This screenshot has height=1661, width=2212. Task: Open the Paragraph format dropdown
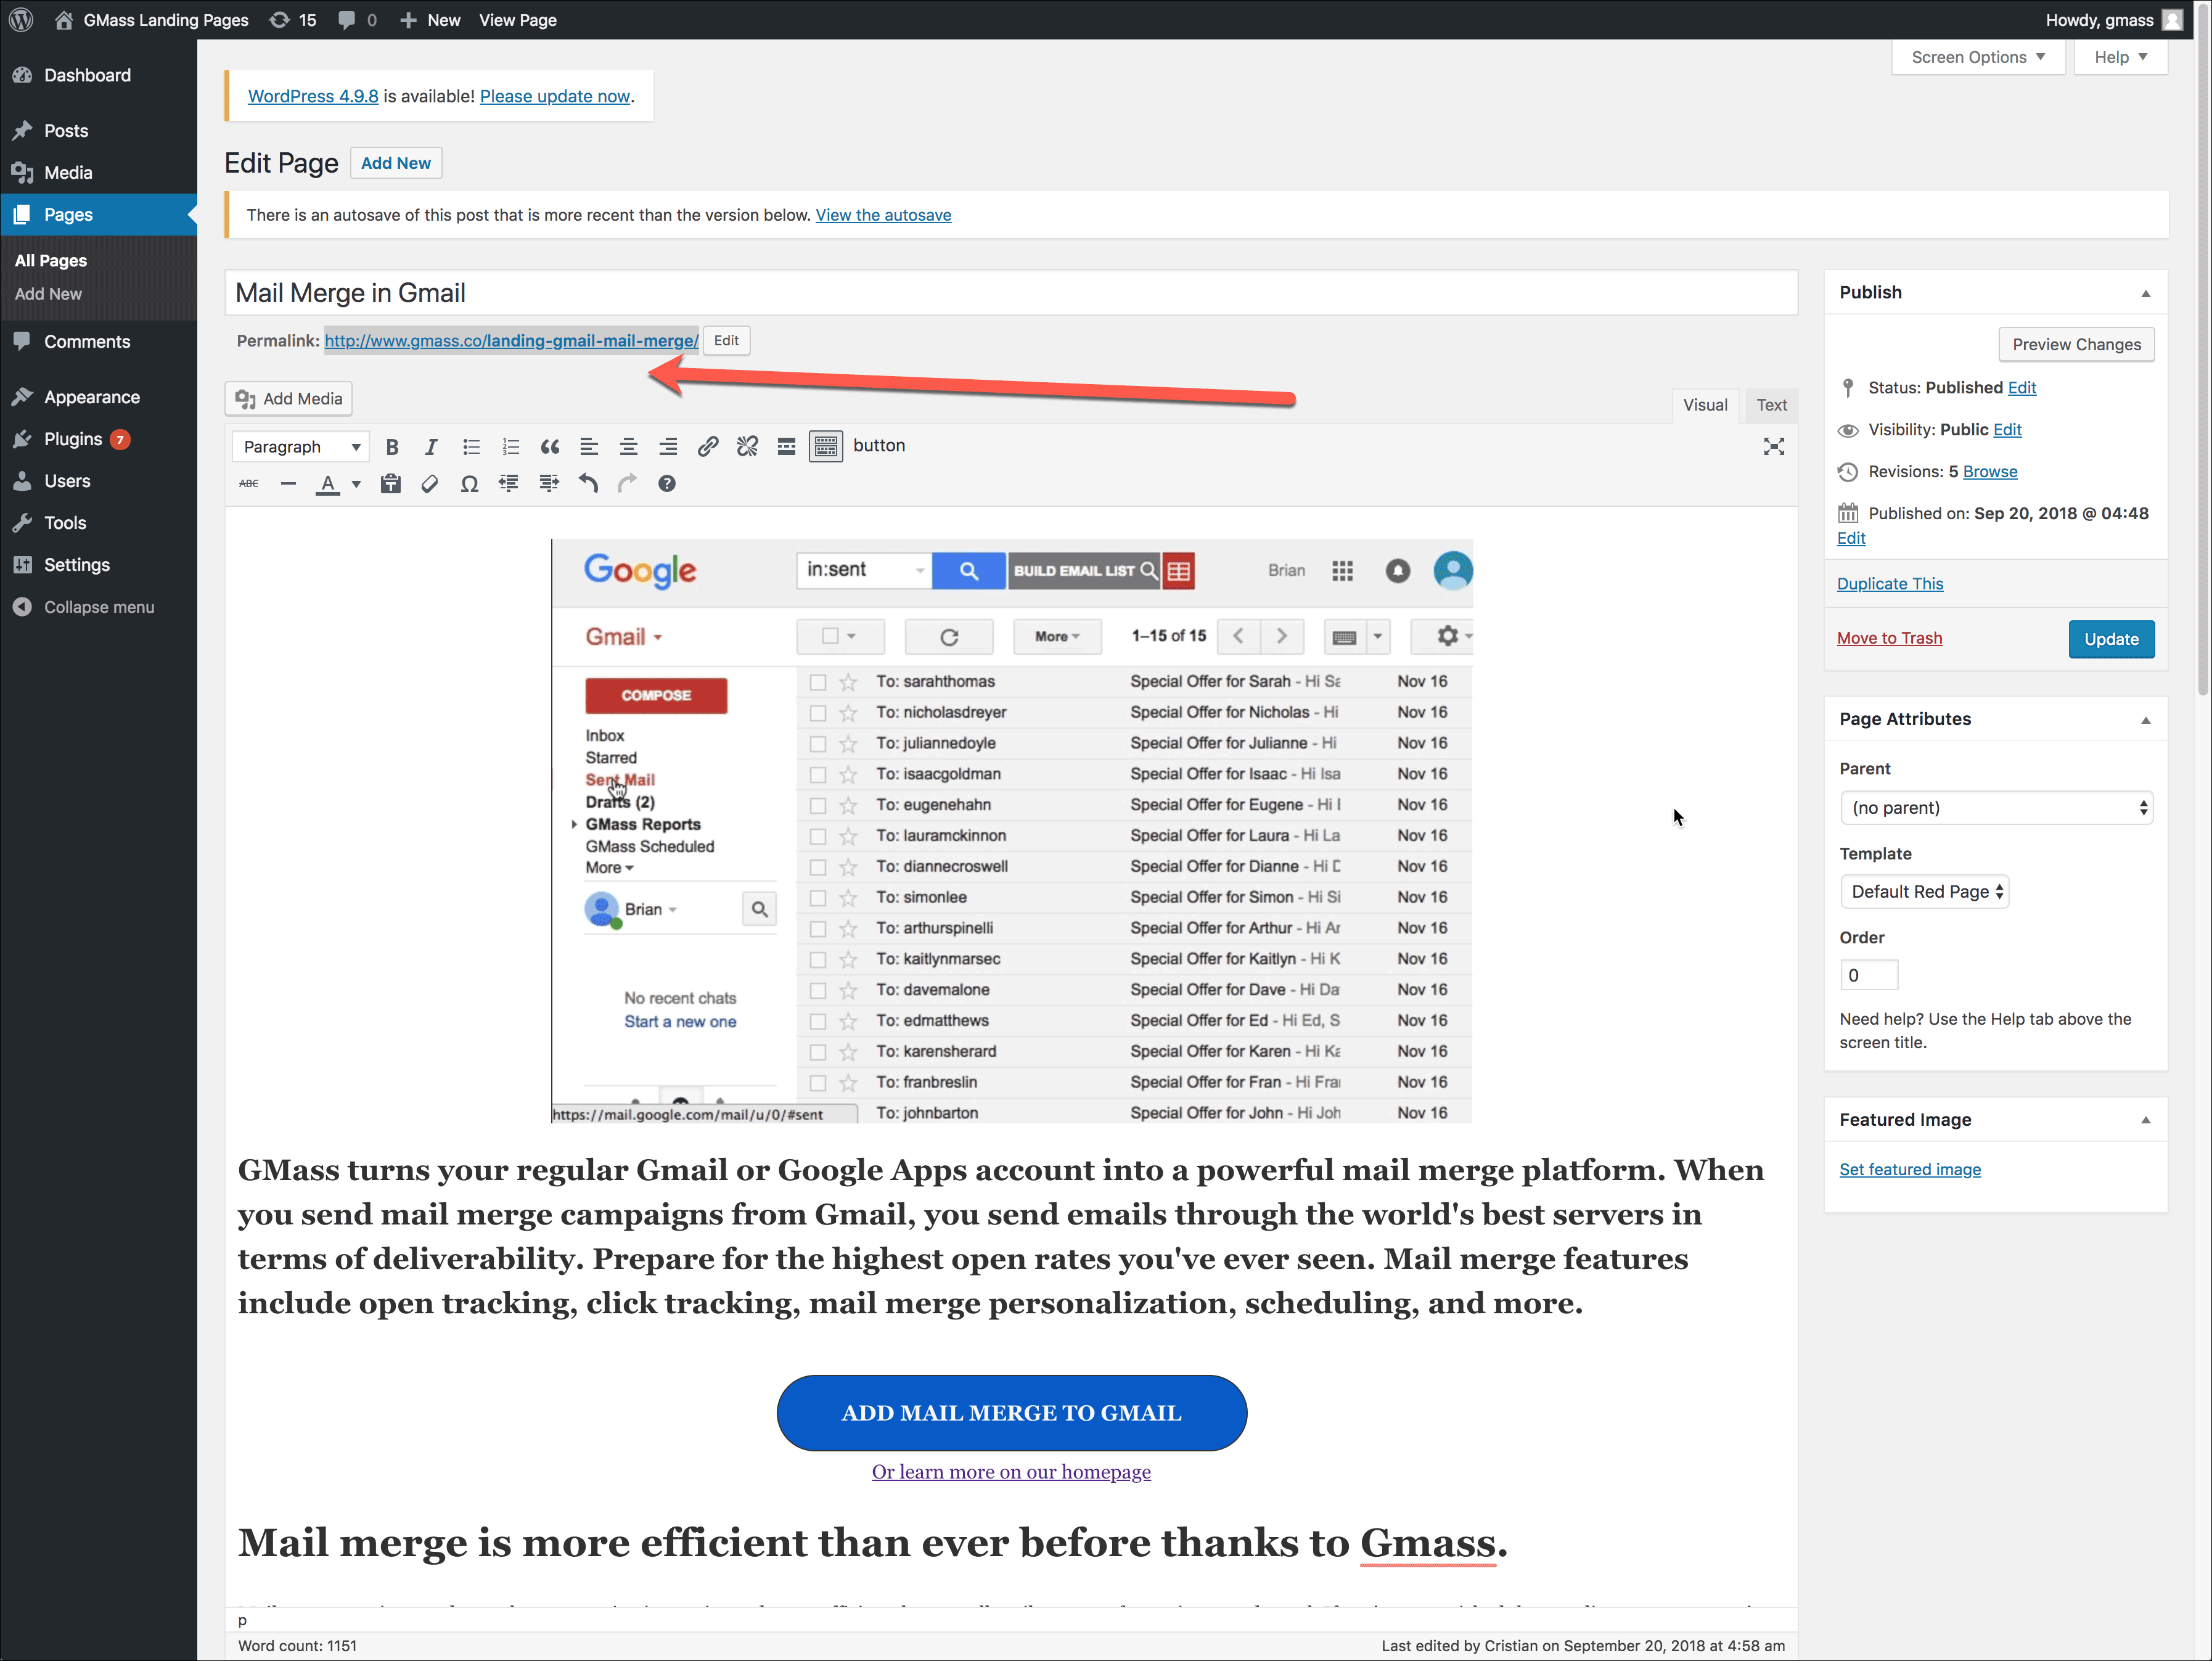[x=300, y=447]
